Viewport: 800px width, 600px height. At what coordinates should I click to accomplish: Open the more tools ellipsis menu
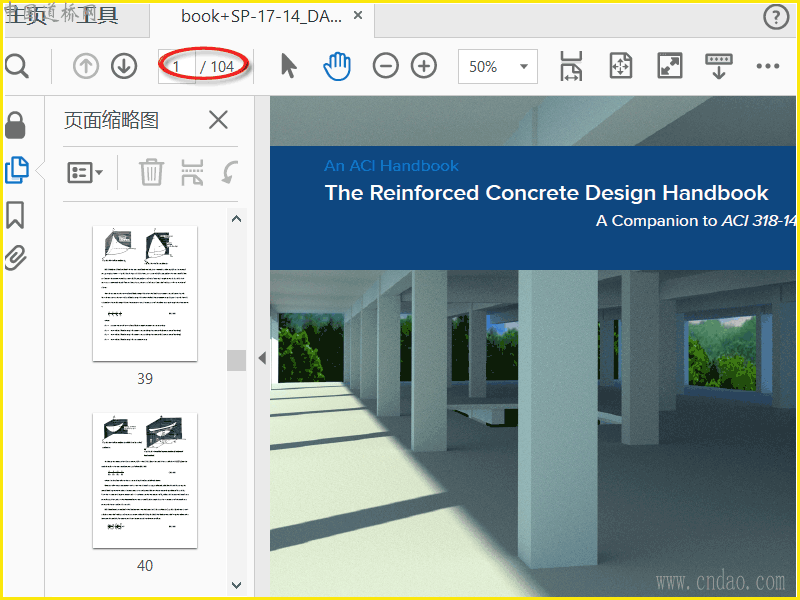[x=767, y=66]
